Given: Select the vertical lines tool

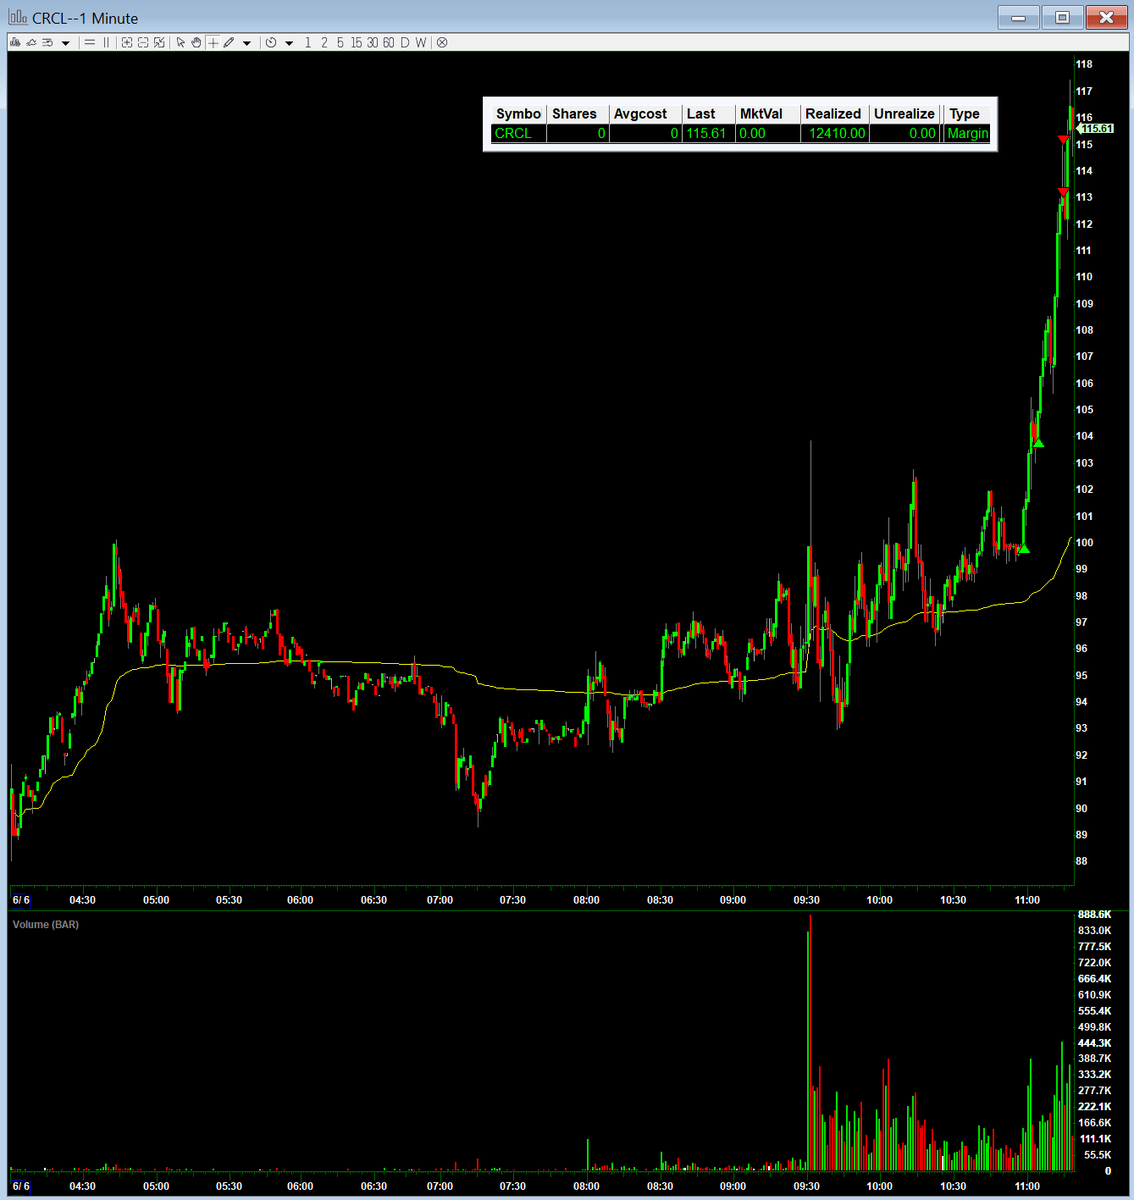Looking at the screenshot, I should 106,43.
